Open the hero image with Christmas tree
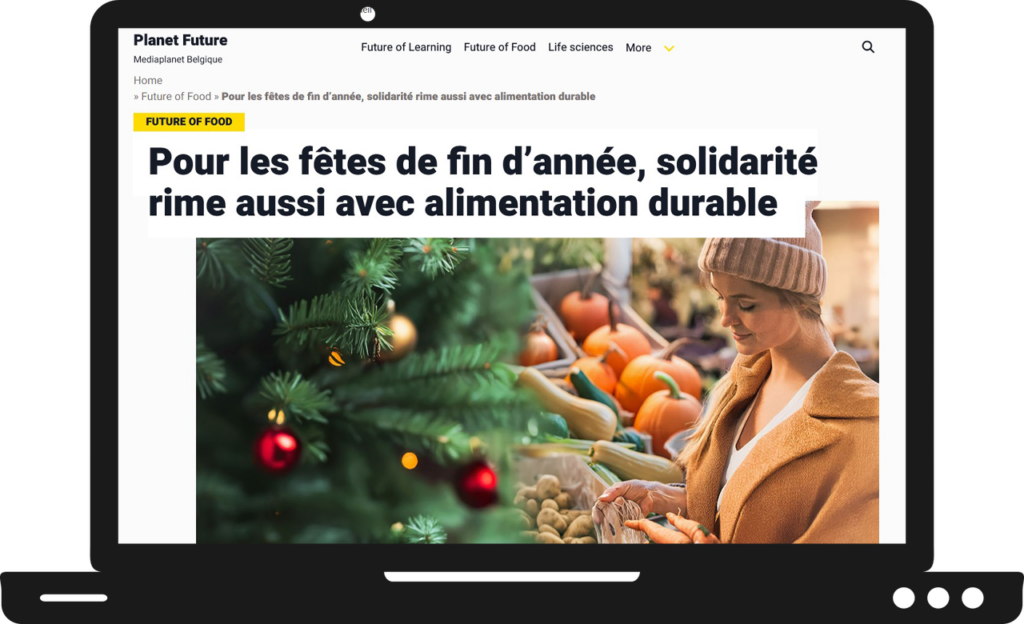 (x=537, y=390)
